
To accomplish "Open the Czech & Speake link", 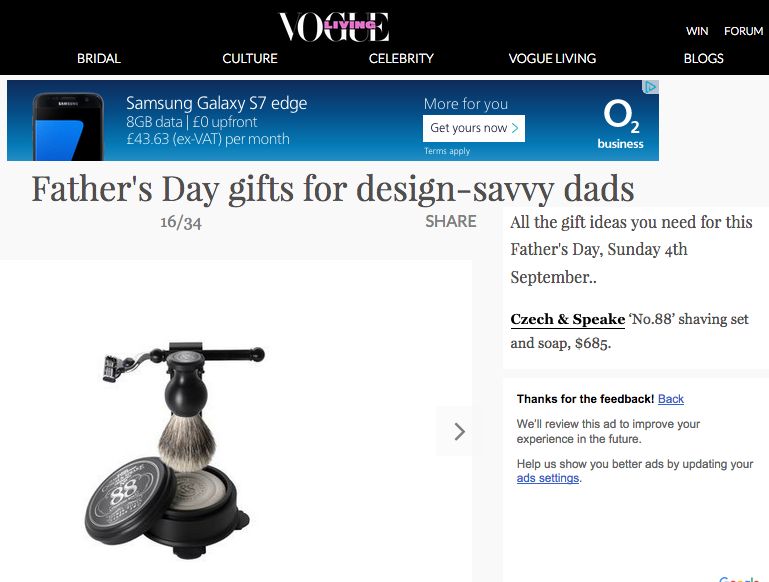I will tap(567, 320).
